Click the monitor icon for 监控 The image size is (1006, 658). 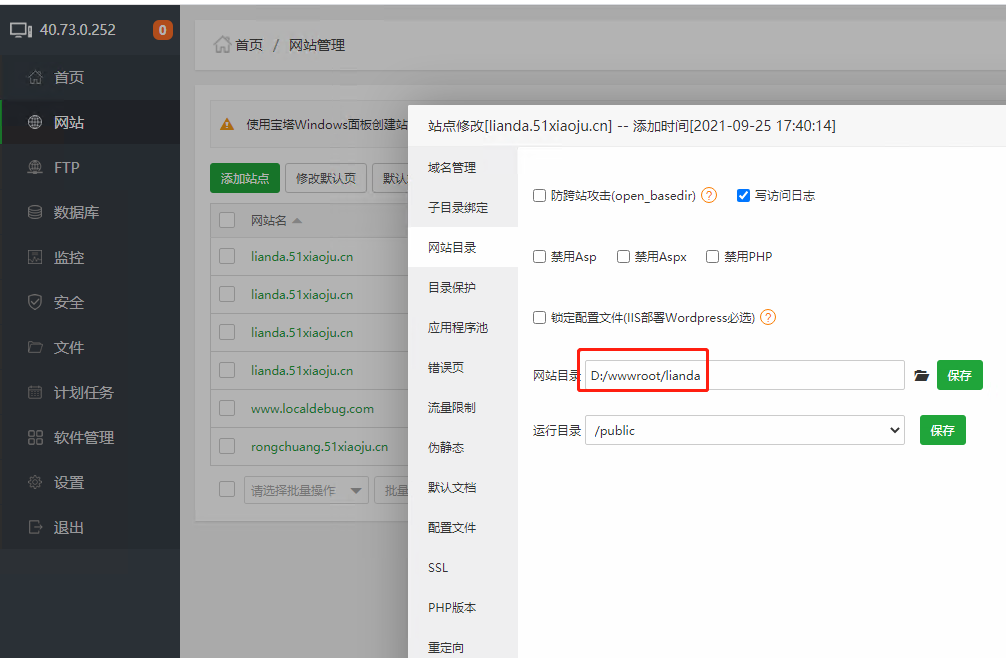(35, 257)
